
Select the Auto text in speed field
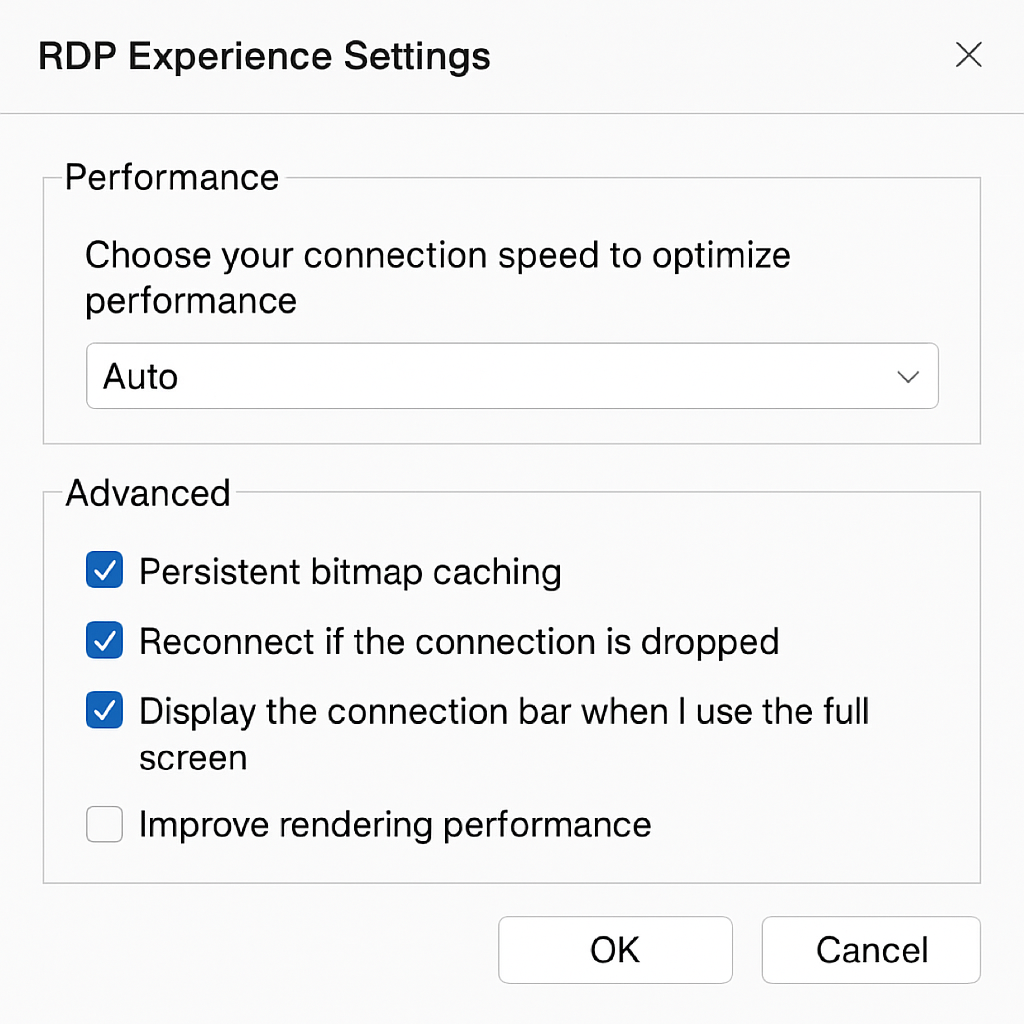(140, 377)
